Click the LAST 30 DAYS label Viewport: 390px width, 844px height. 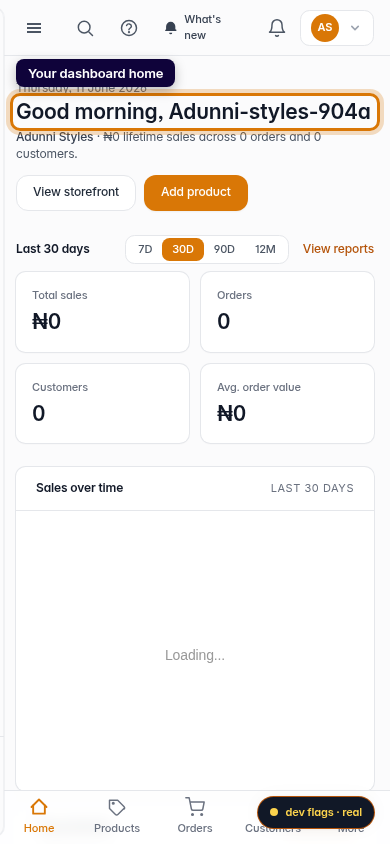point(313,488)
